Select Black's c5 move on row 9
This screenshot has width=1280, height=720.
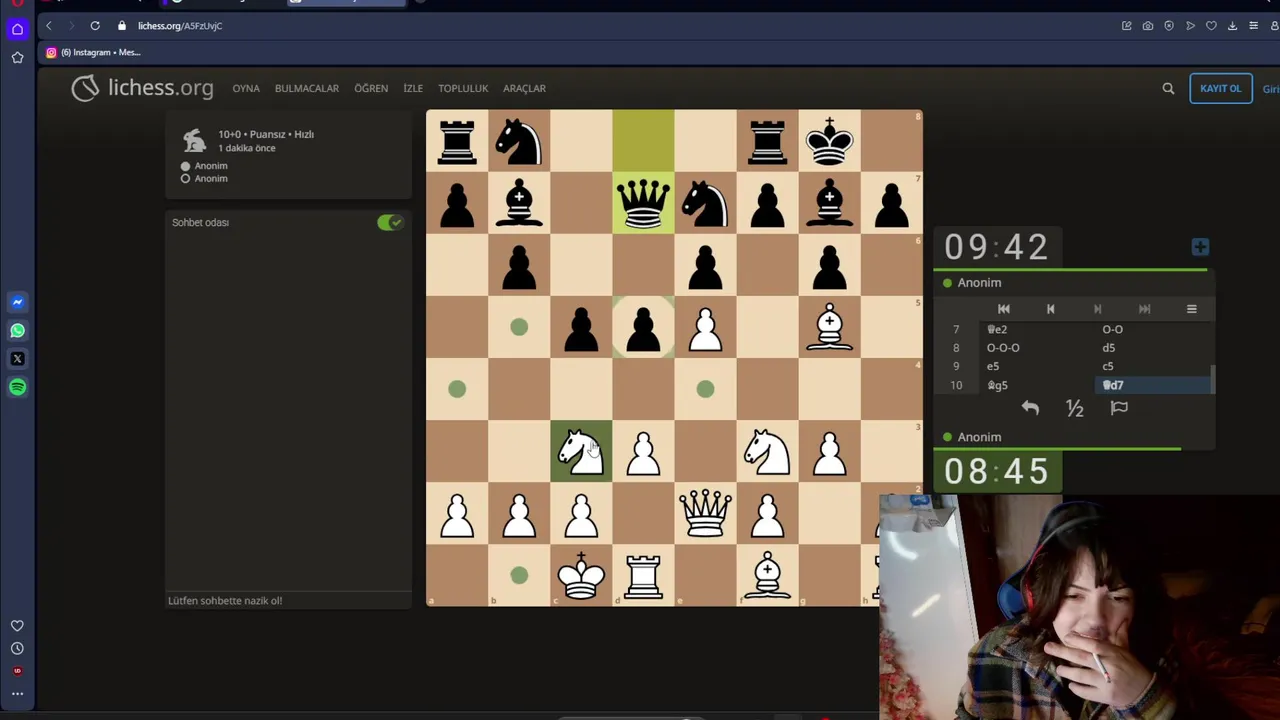coord(1153,366)
